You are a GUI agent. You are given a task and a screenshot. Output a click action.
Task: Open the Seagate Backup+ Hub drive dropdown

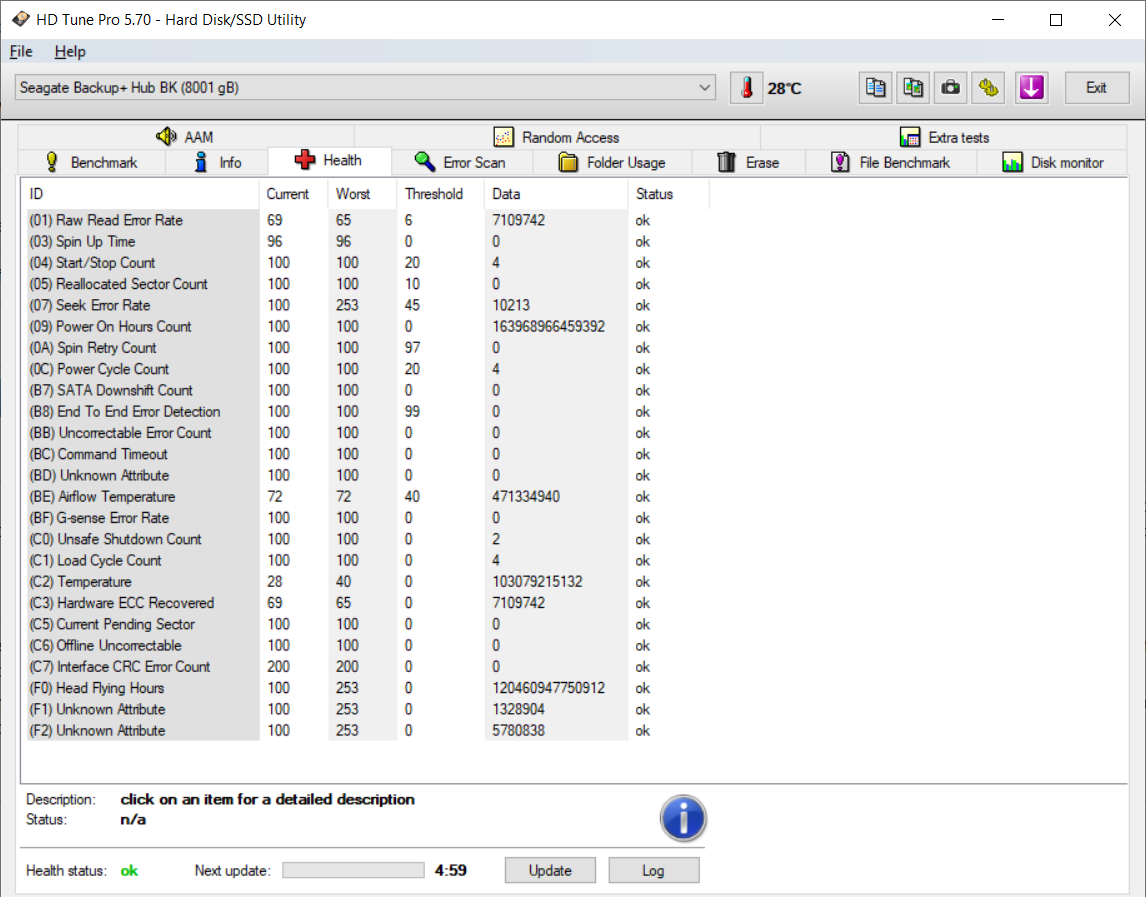pyautogui.click(x=365, y=88)
